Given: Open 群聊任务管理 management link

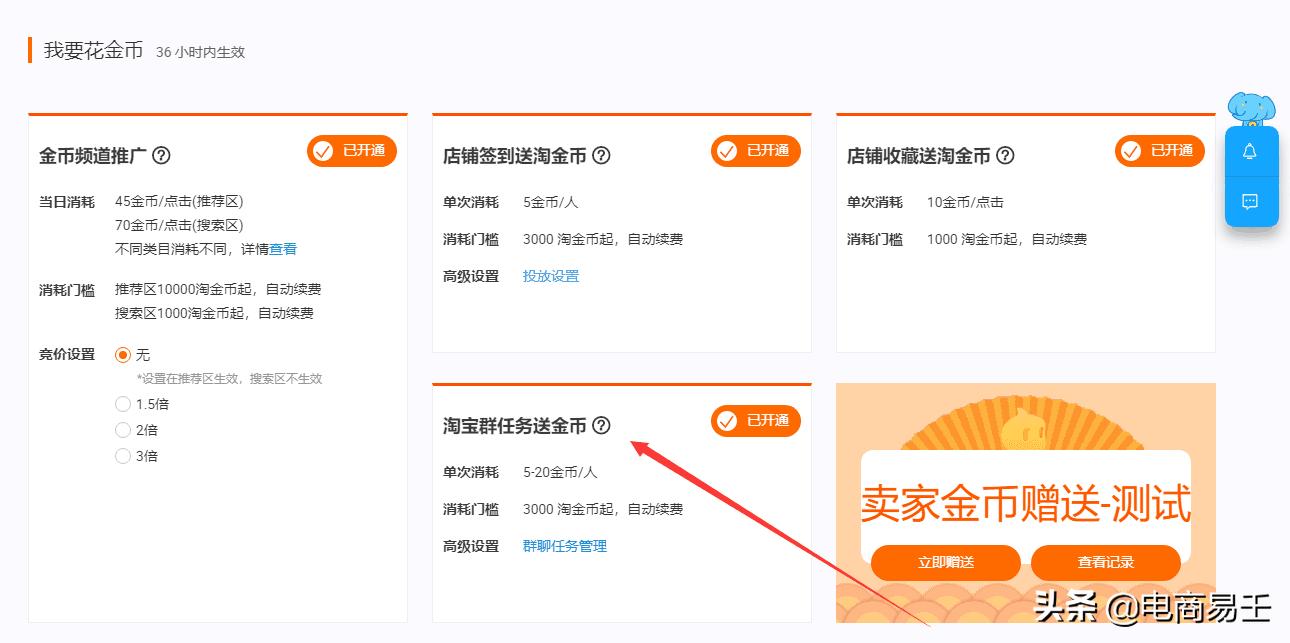Looking at the screenshot, I should pyautogui.click(x=565, y=546).
